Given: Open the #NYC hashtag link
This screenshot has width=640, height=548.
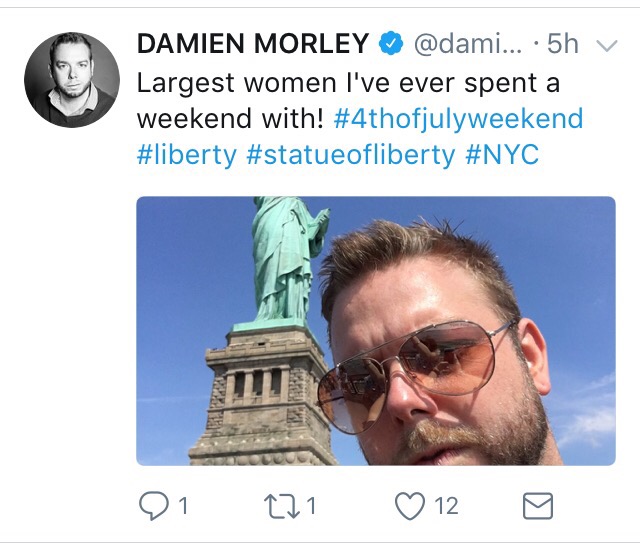Looking at the screenshot, I should point(502,155).
